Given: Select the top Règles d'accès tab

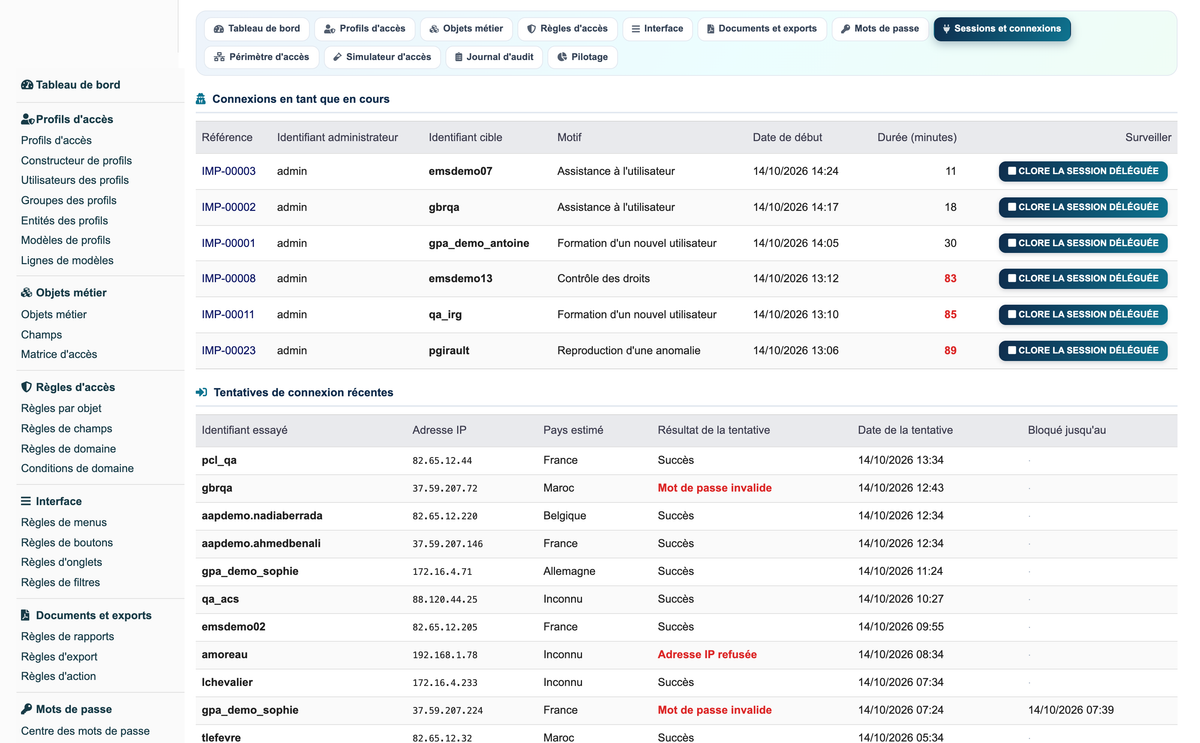Looking at the screenshot, I should point(567,29).
